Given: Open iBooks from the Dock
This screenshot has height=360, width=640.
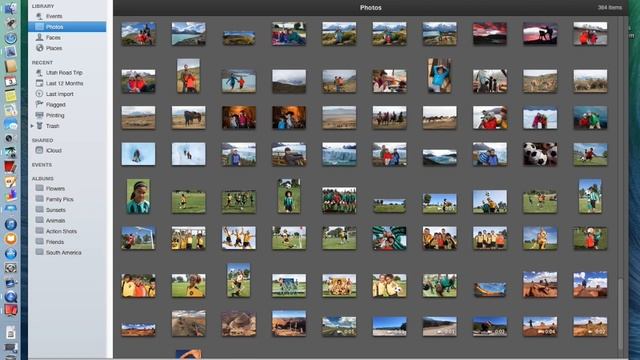Looking at the screenshot, I should pyautogui.click(x=10, y=239).
